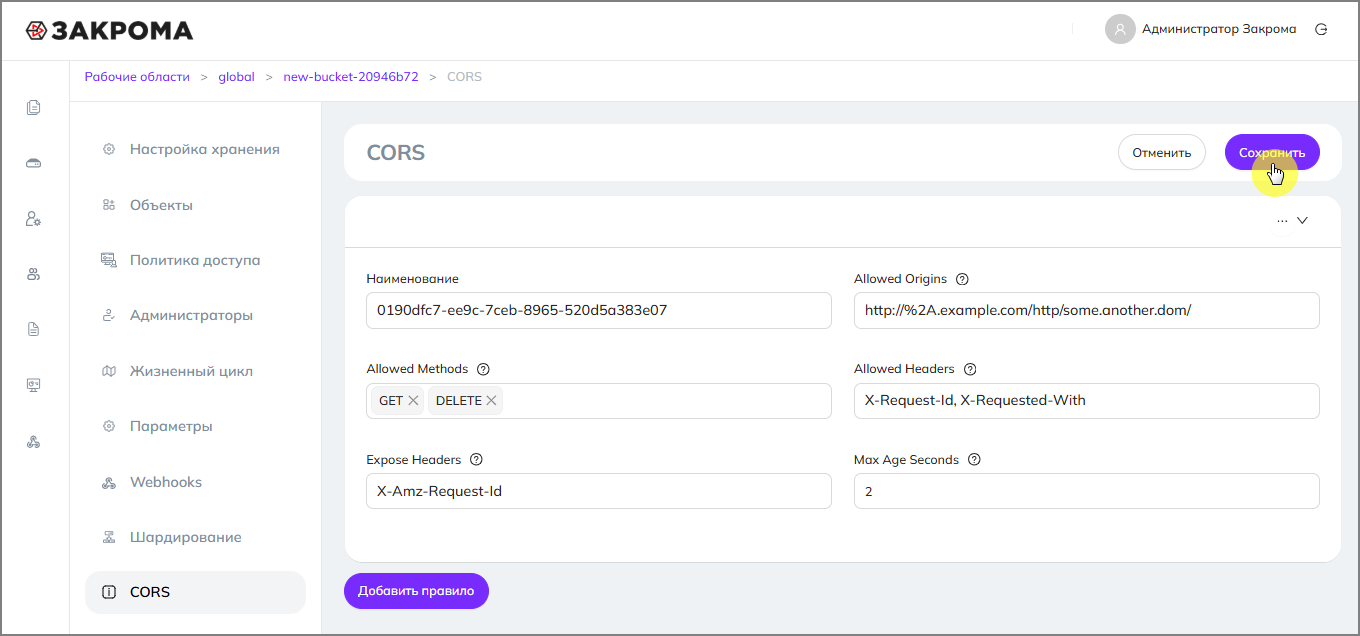
Task: Click help icon beside Allowed Methods
Action: (x=484, y=369)
